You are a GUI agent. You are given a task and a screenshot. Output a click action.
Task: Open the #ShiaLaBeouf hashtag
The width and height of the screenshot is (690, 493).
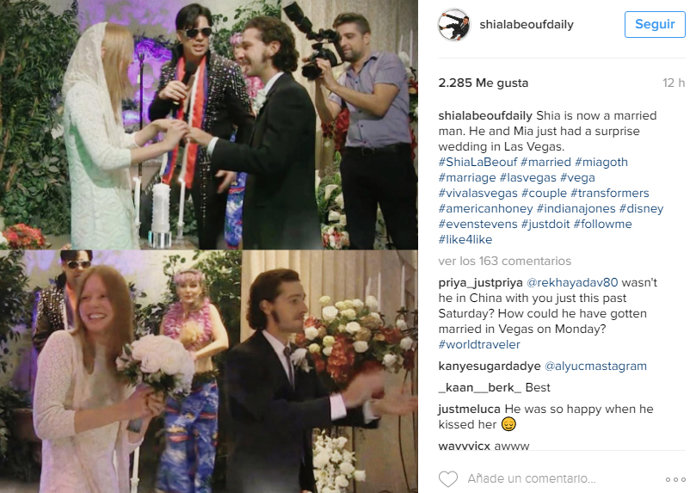(x=477, y=162)
